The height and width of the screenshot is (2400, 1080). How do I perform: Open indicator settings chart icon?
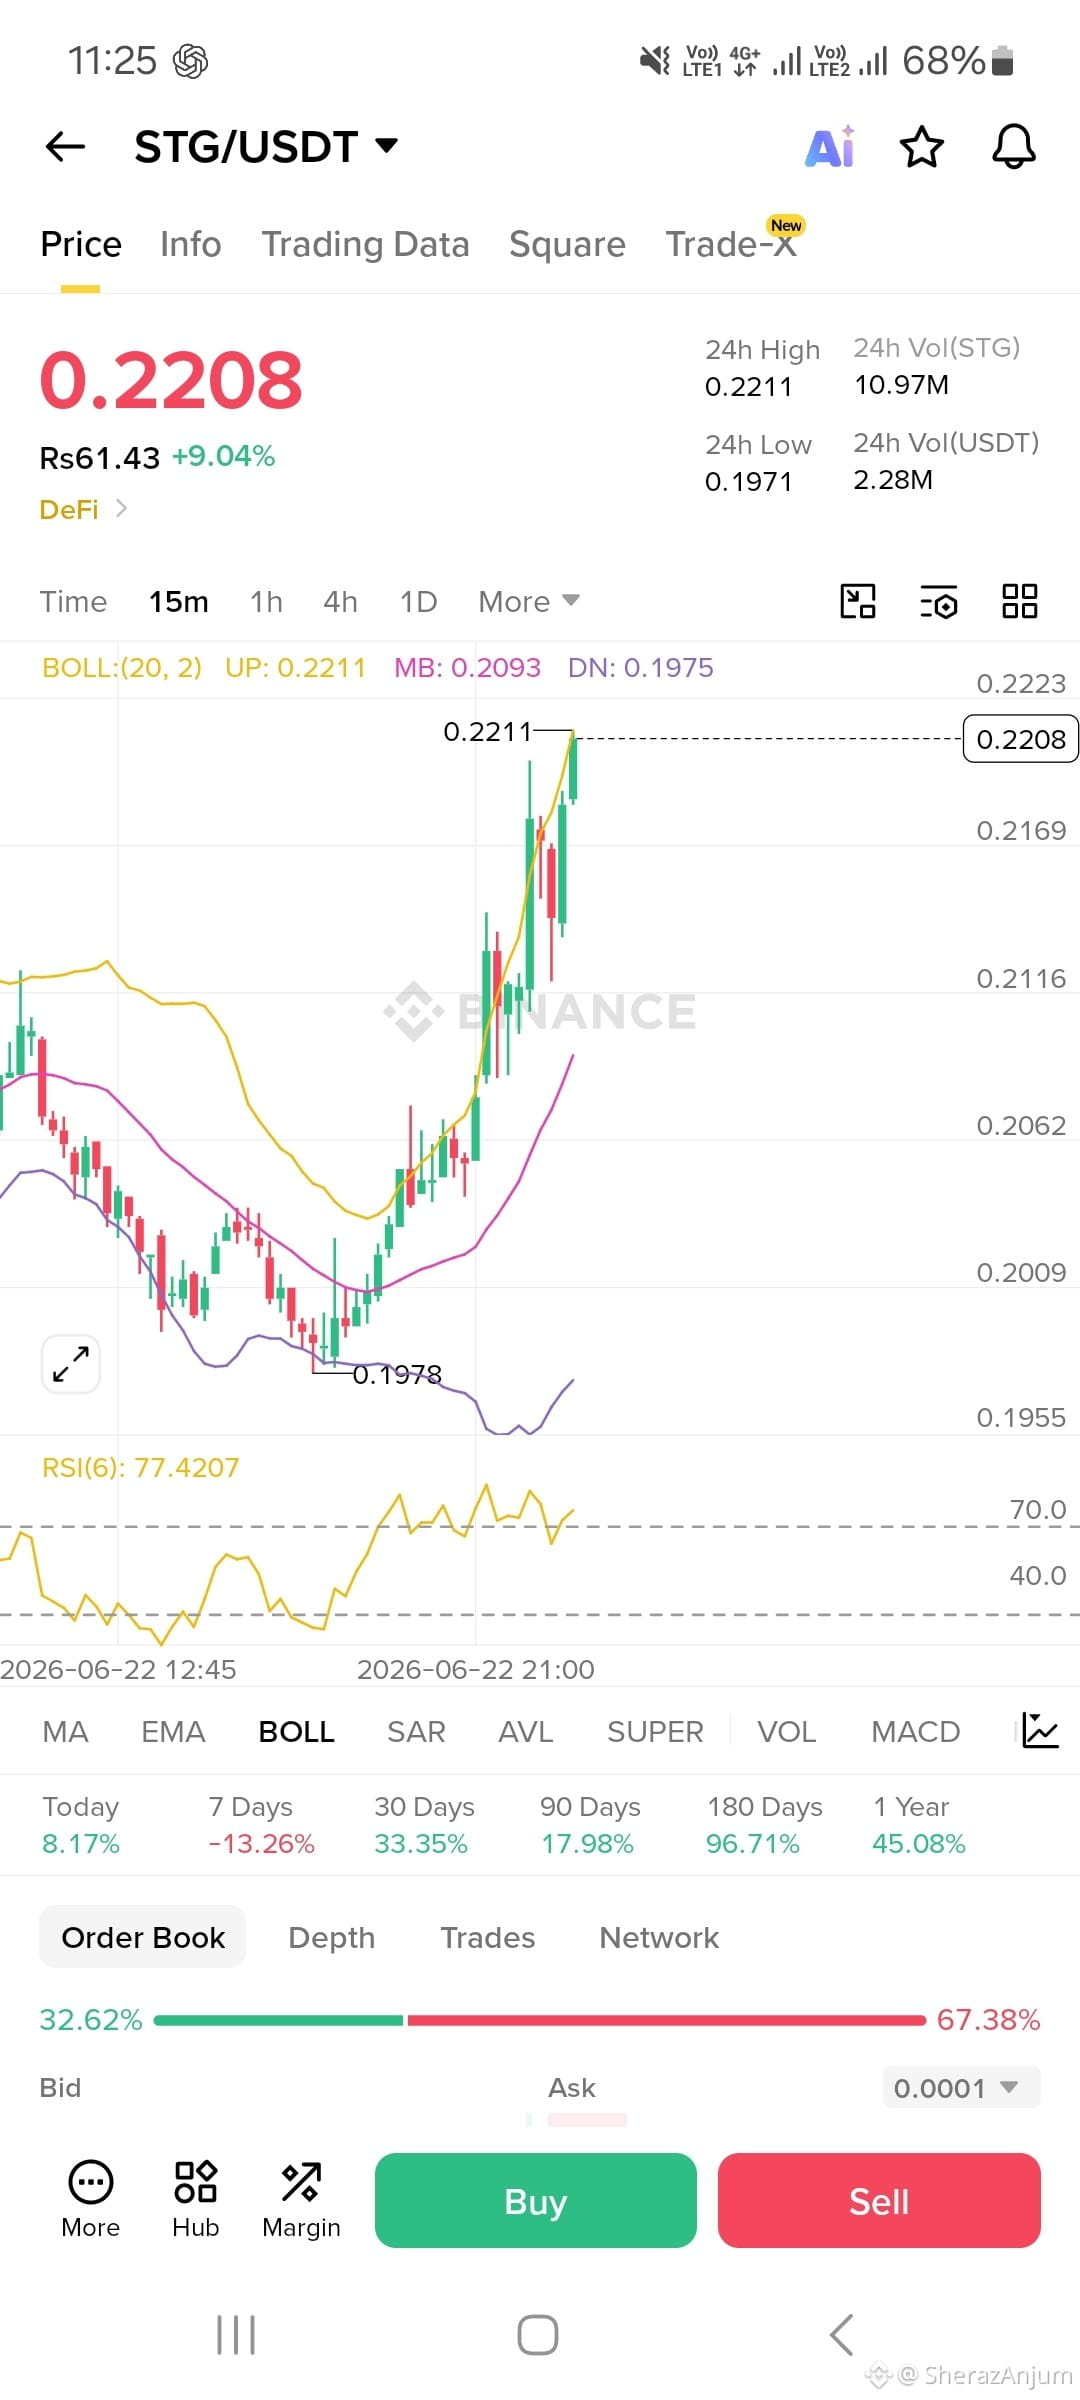[1040, 1731]
